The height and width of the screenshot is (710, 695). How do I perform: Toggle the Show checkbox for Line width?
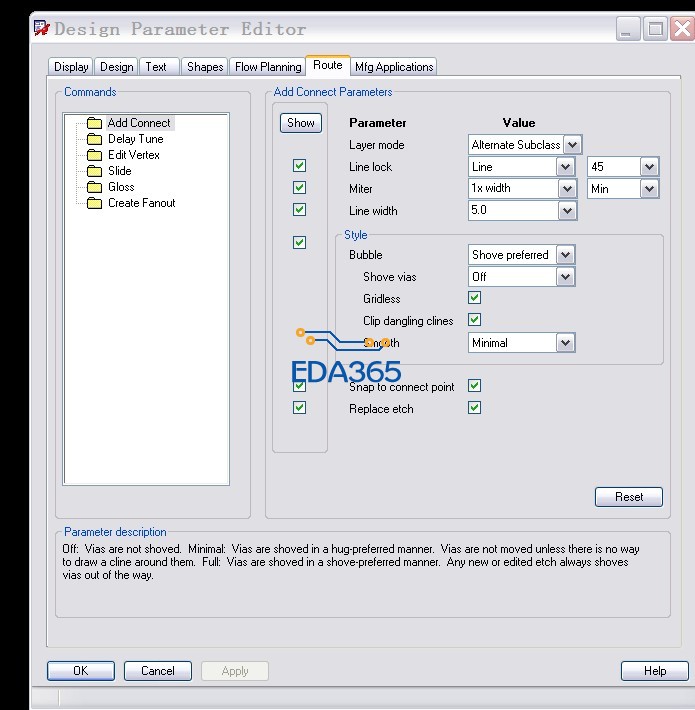click(299, 210)
